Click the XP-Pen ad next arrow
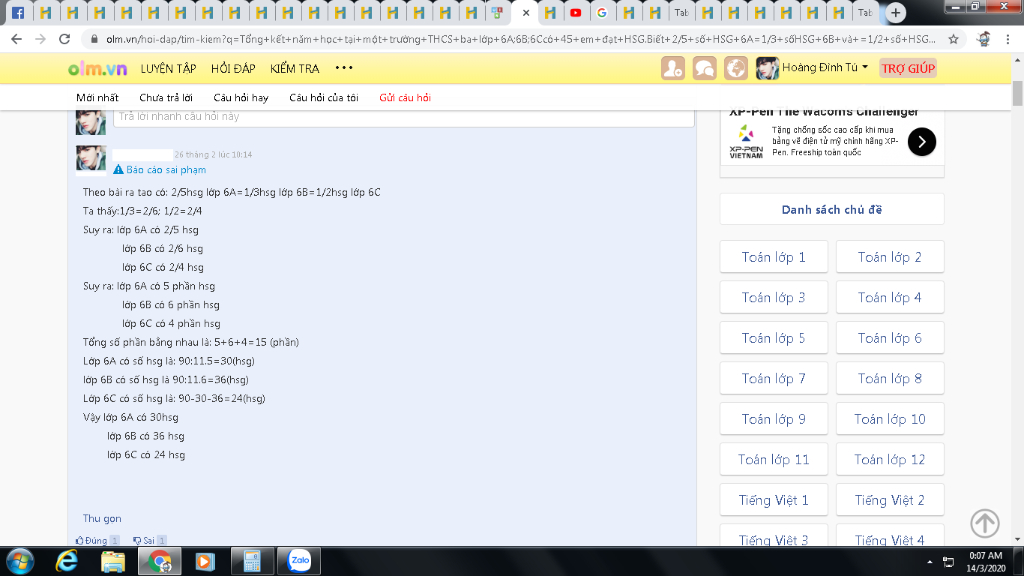Screen dimensions: 1024x576 pyautogui.click(x=921, y=142)
